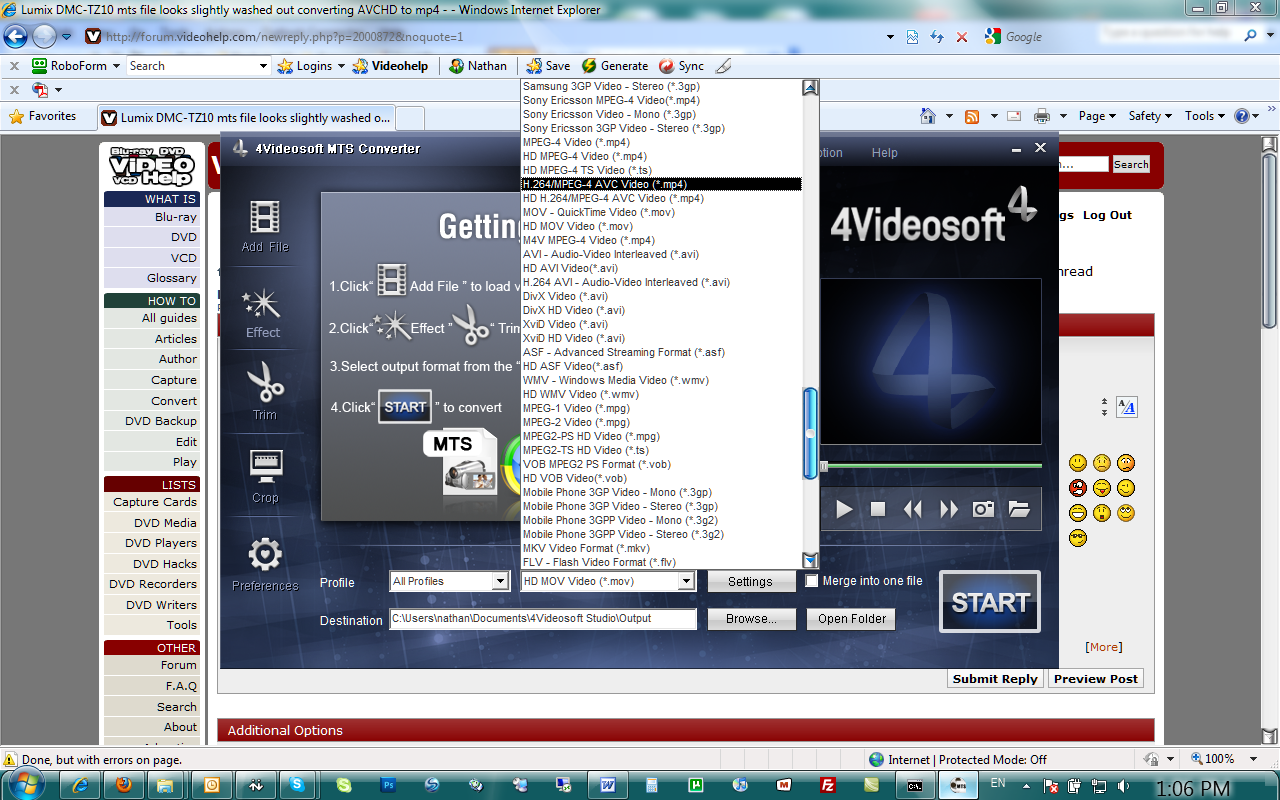Click the preview seek slider handle

(824, 466)
